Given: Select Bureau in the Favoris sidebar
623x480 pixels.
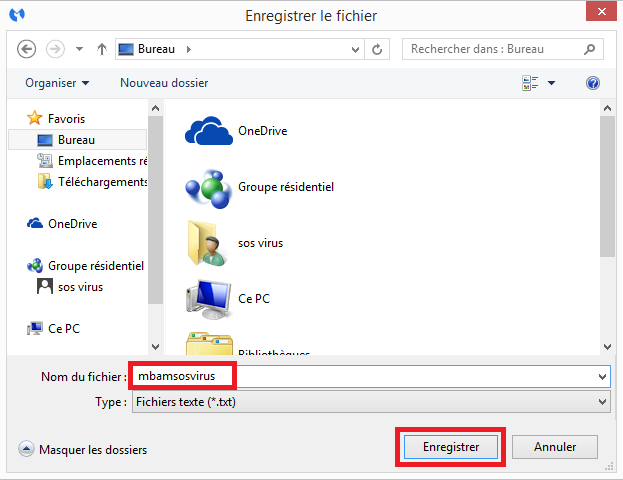Looking at the screenshot, I should 75,140.
